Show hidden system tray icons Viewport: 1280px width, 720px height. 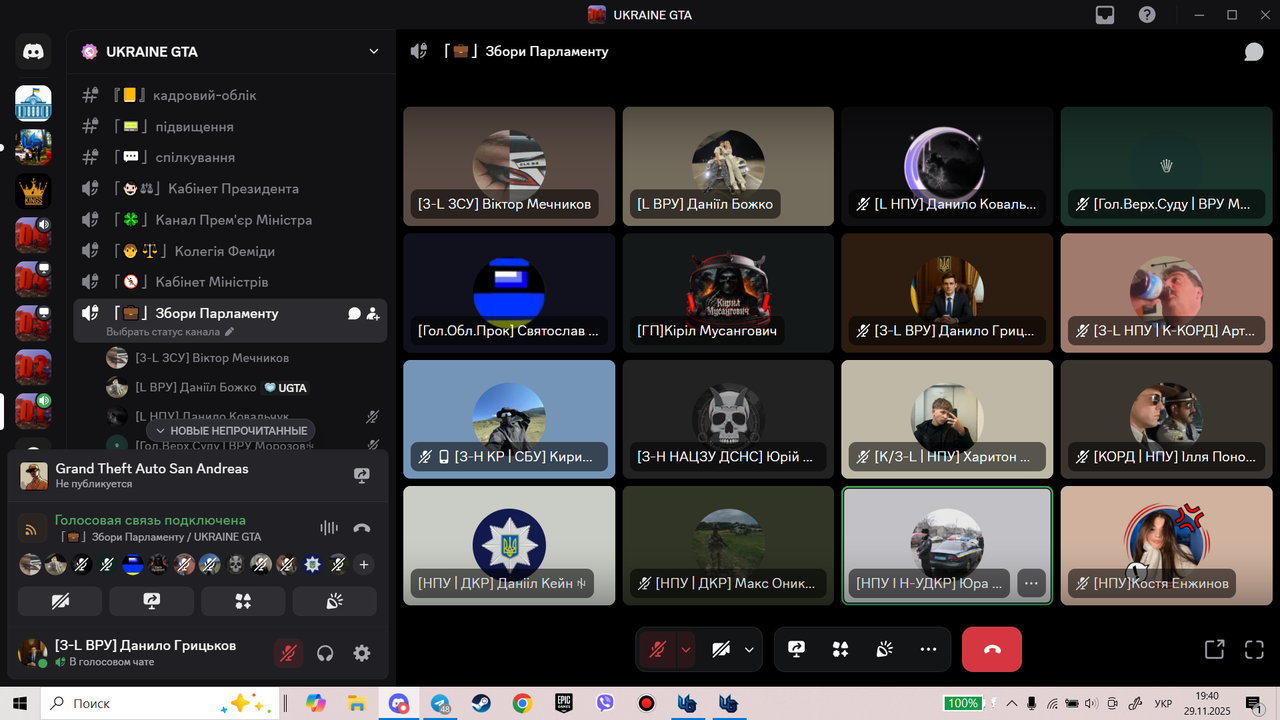coord(1012,703)
